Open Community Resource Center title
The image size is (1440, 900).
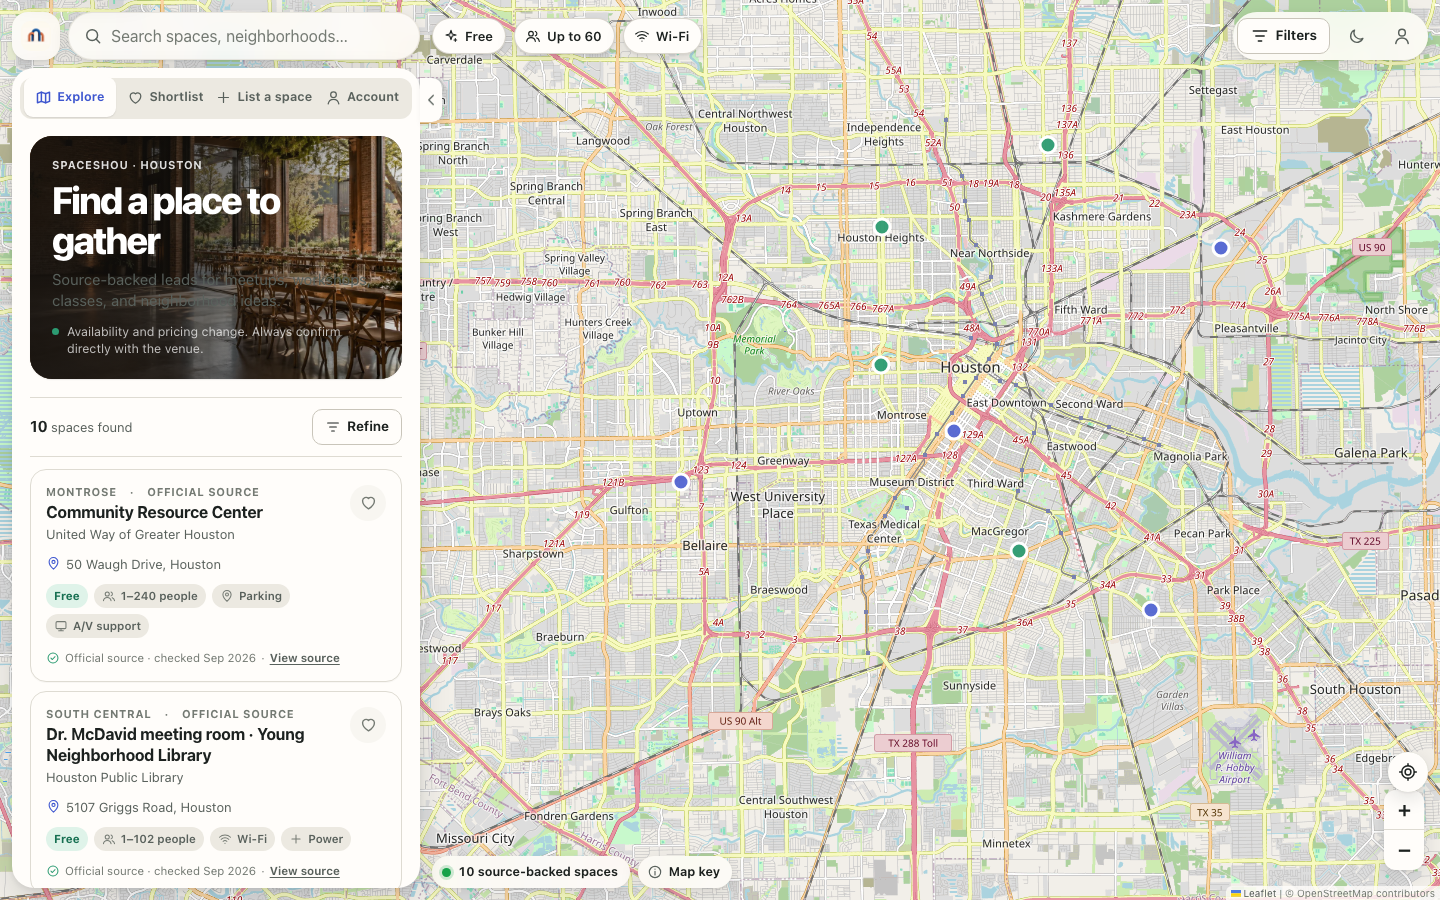pyautogui.click(x=154, y=512)
